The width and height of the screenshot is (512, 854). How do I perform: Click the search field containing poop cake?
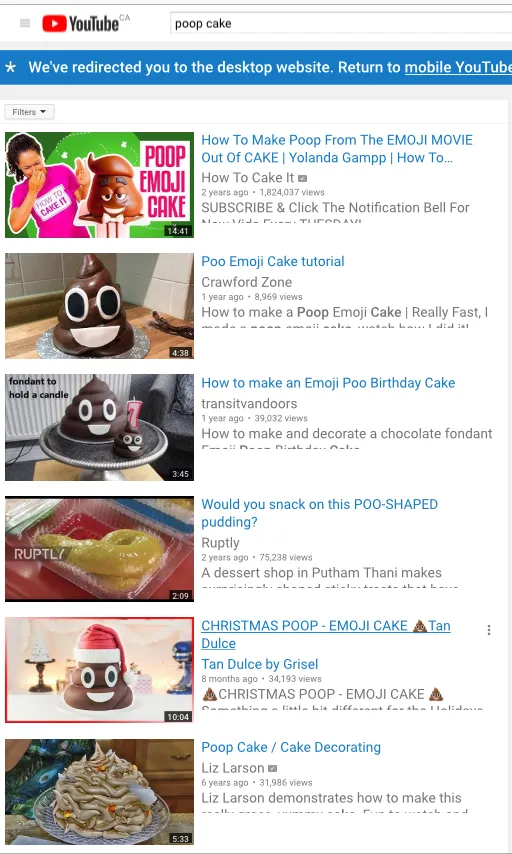pos(341,23)
